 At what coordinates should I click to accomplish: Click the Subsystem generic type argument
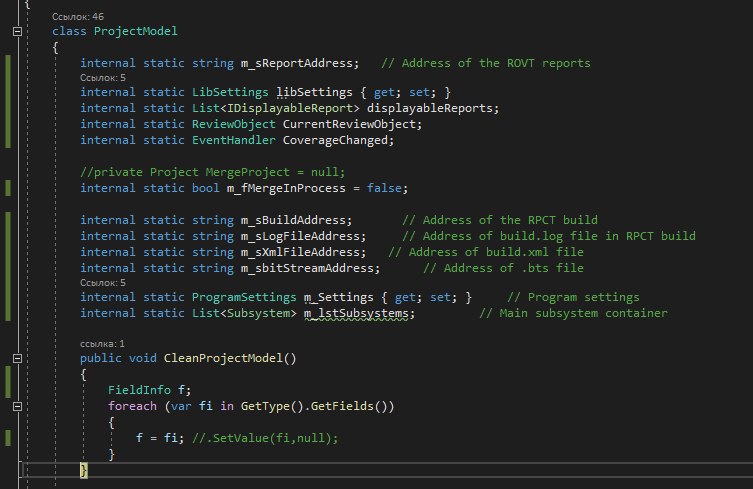pos(258,313)
